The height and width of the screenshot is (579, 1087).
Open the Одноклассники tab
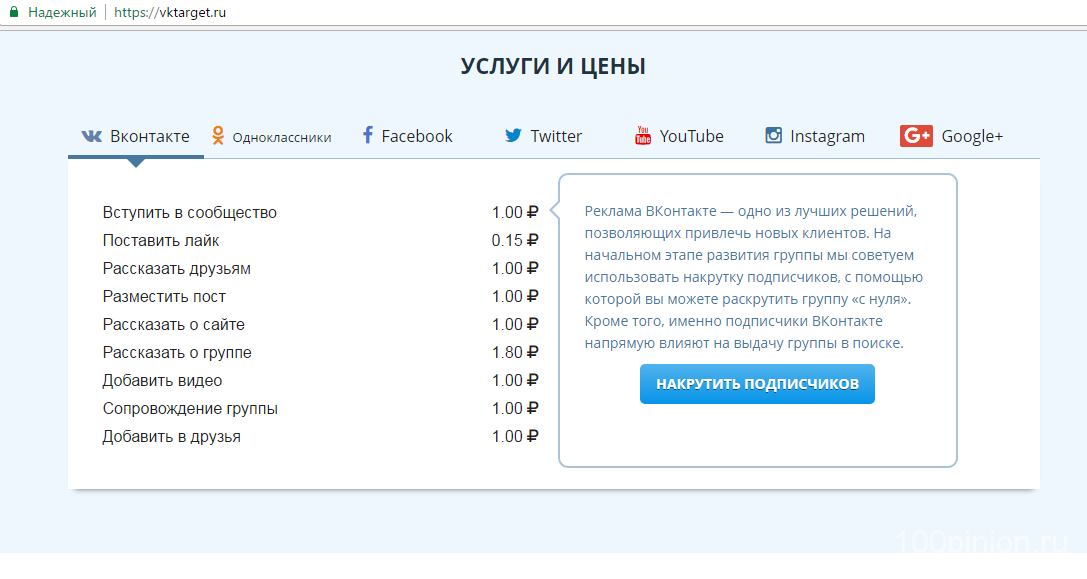click(x=271, y=137)
